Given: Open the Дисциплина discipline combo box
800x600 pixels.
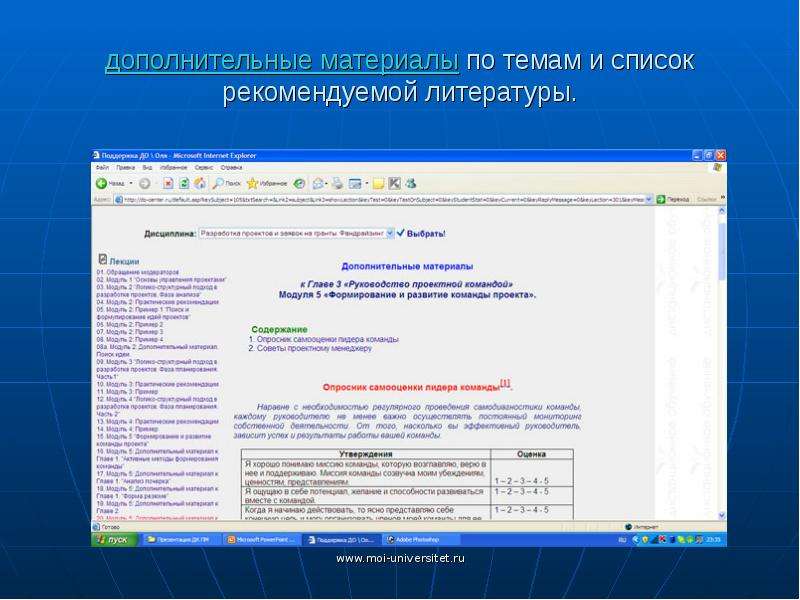Looking at the screenshot, I should pyautogui.click(x=296, y=233).
